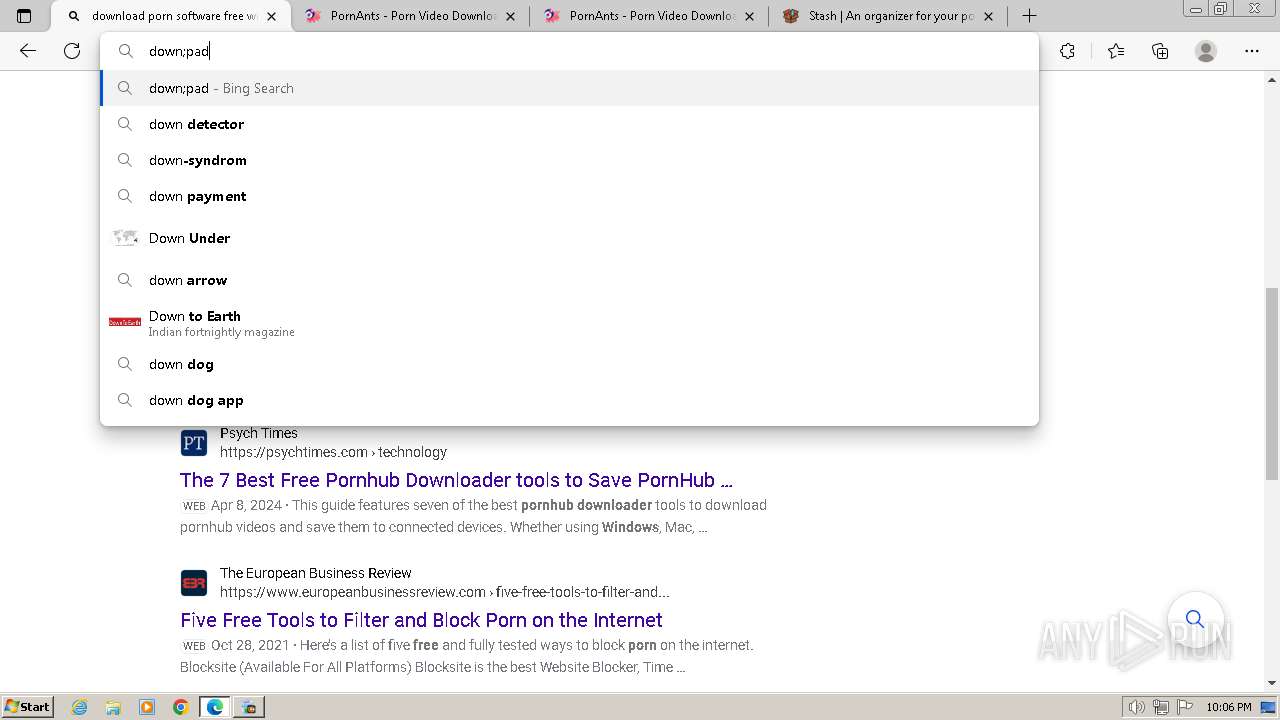Open the Collections icon
The height and width of the screenshot is (720, 1280).
tap(1160, 51)
